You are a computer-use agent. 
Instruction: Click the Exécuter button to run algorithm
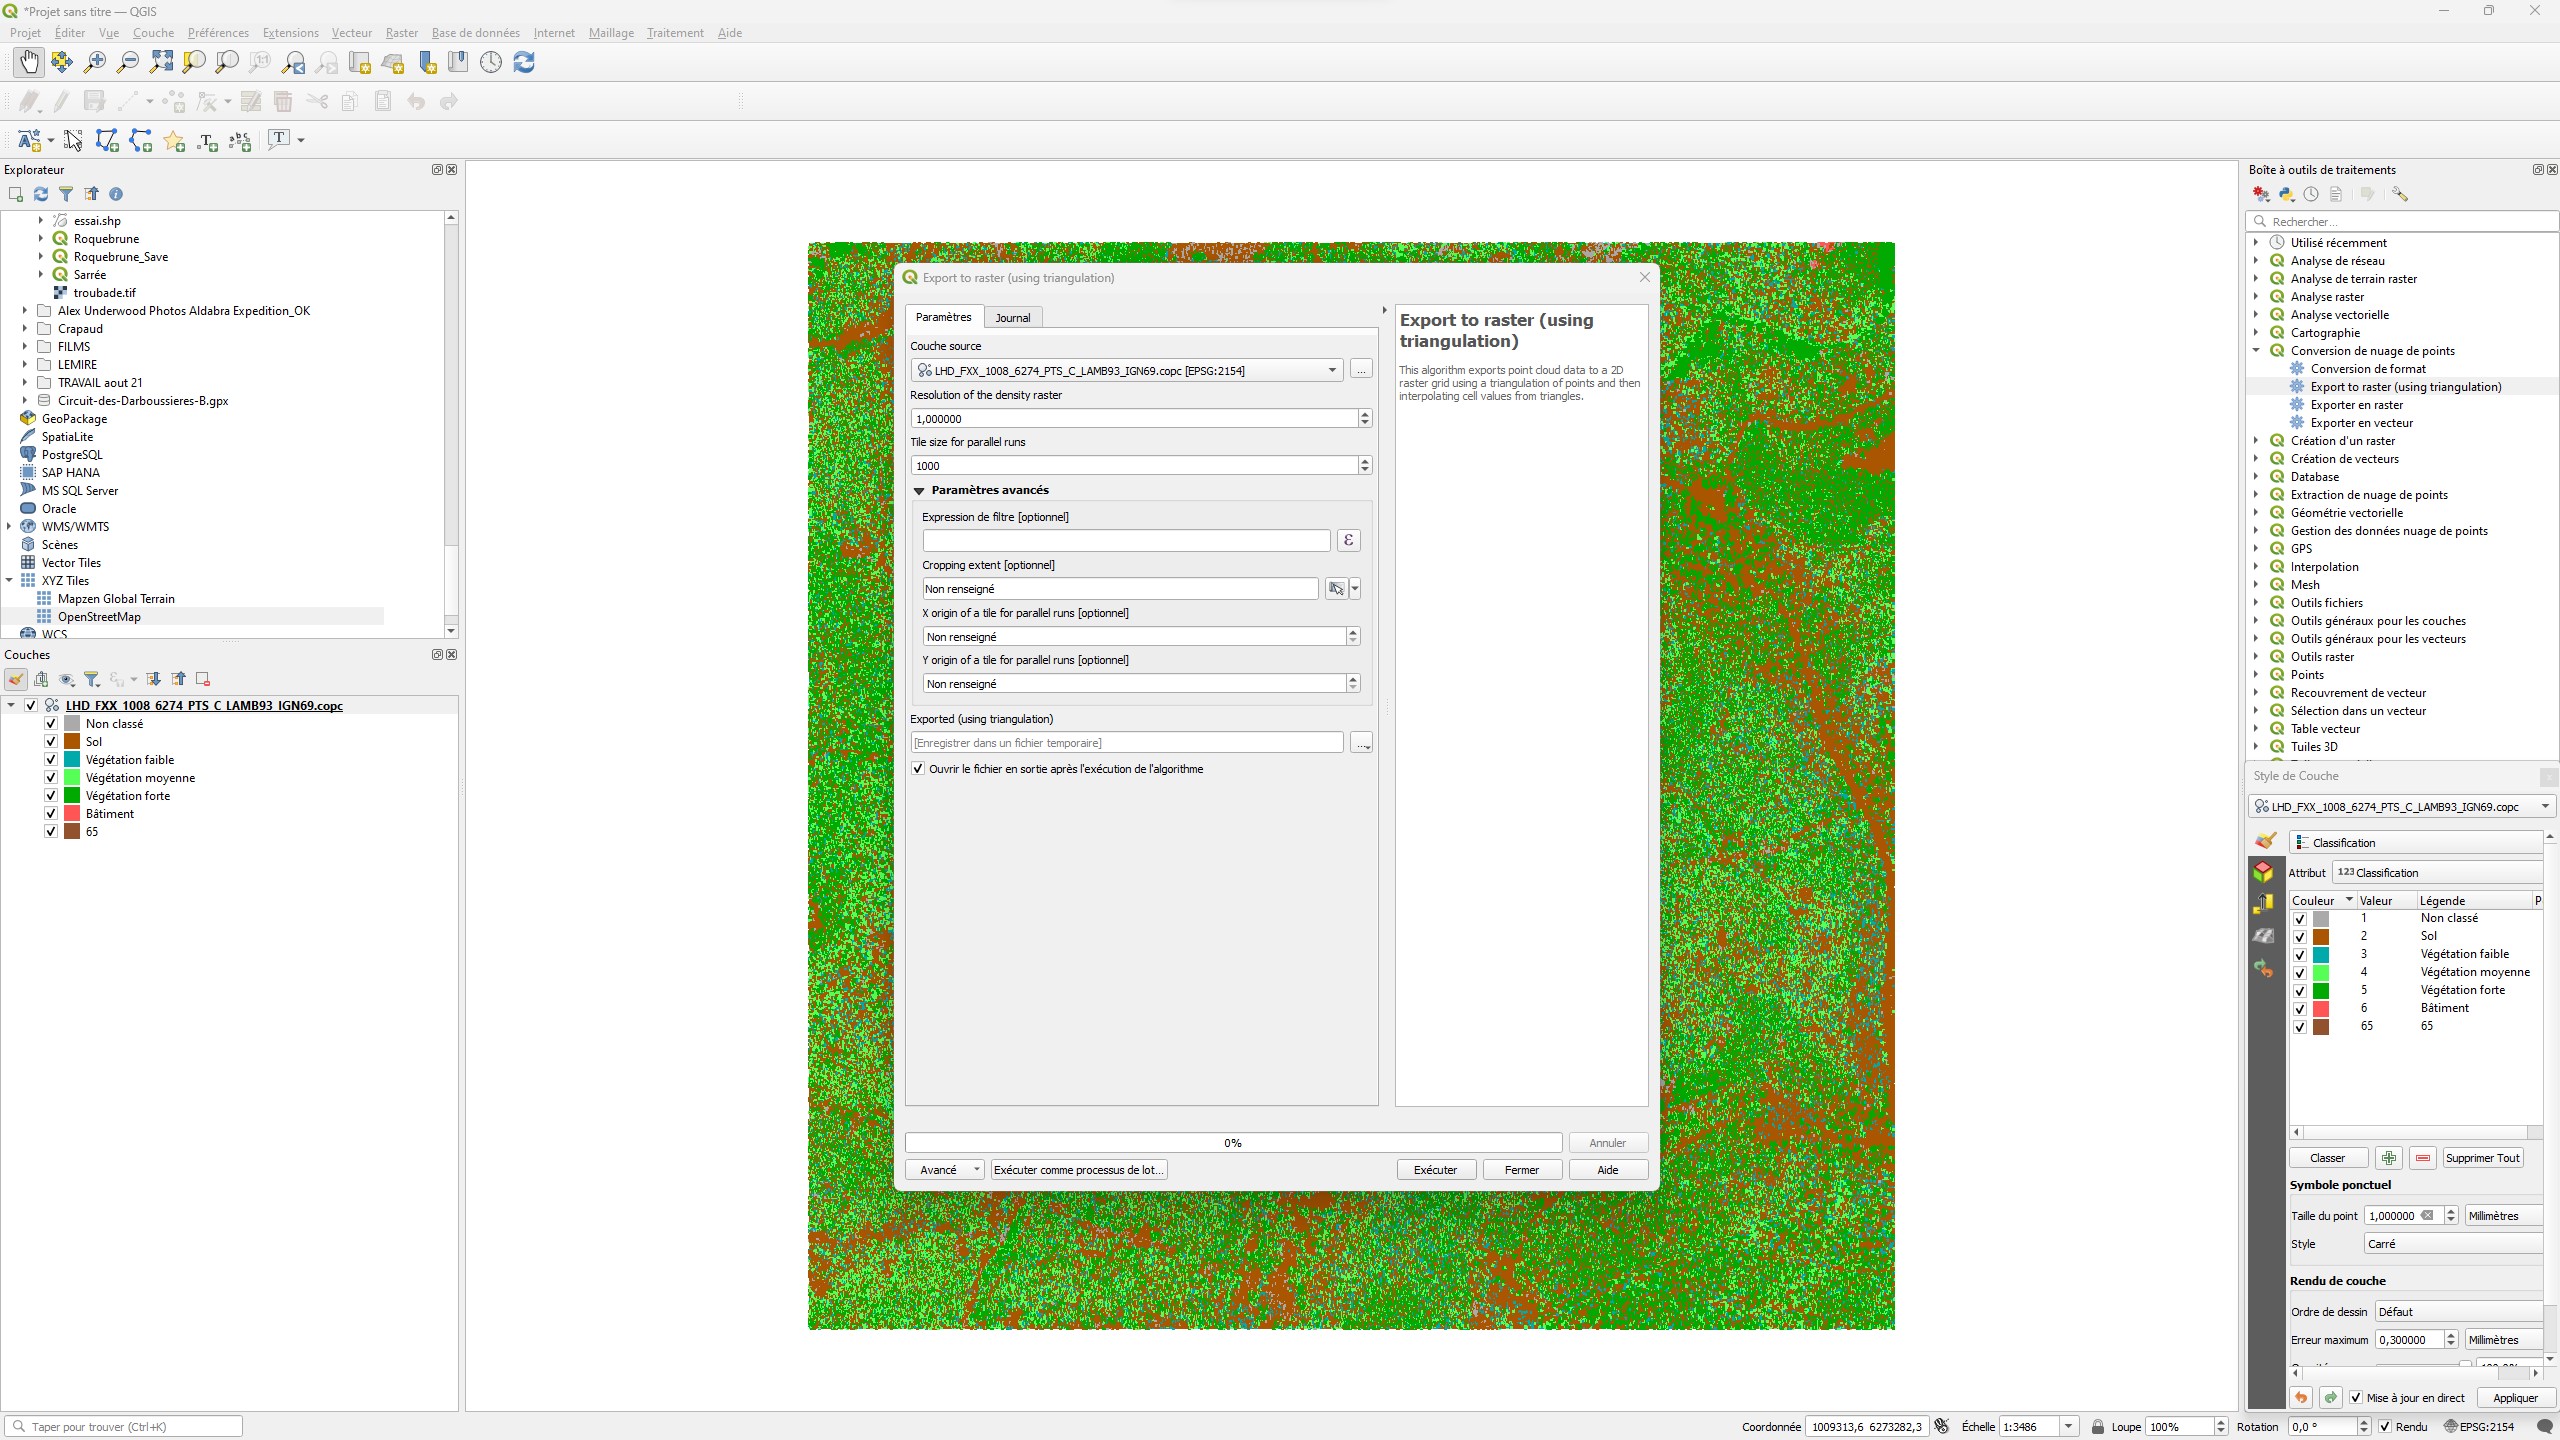1433,1169
